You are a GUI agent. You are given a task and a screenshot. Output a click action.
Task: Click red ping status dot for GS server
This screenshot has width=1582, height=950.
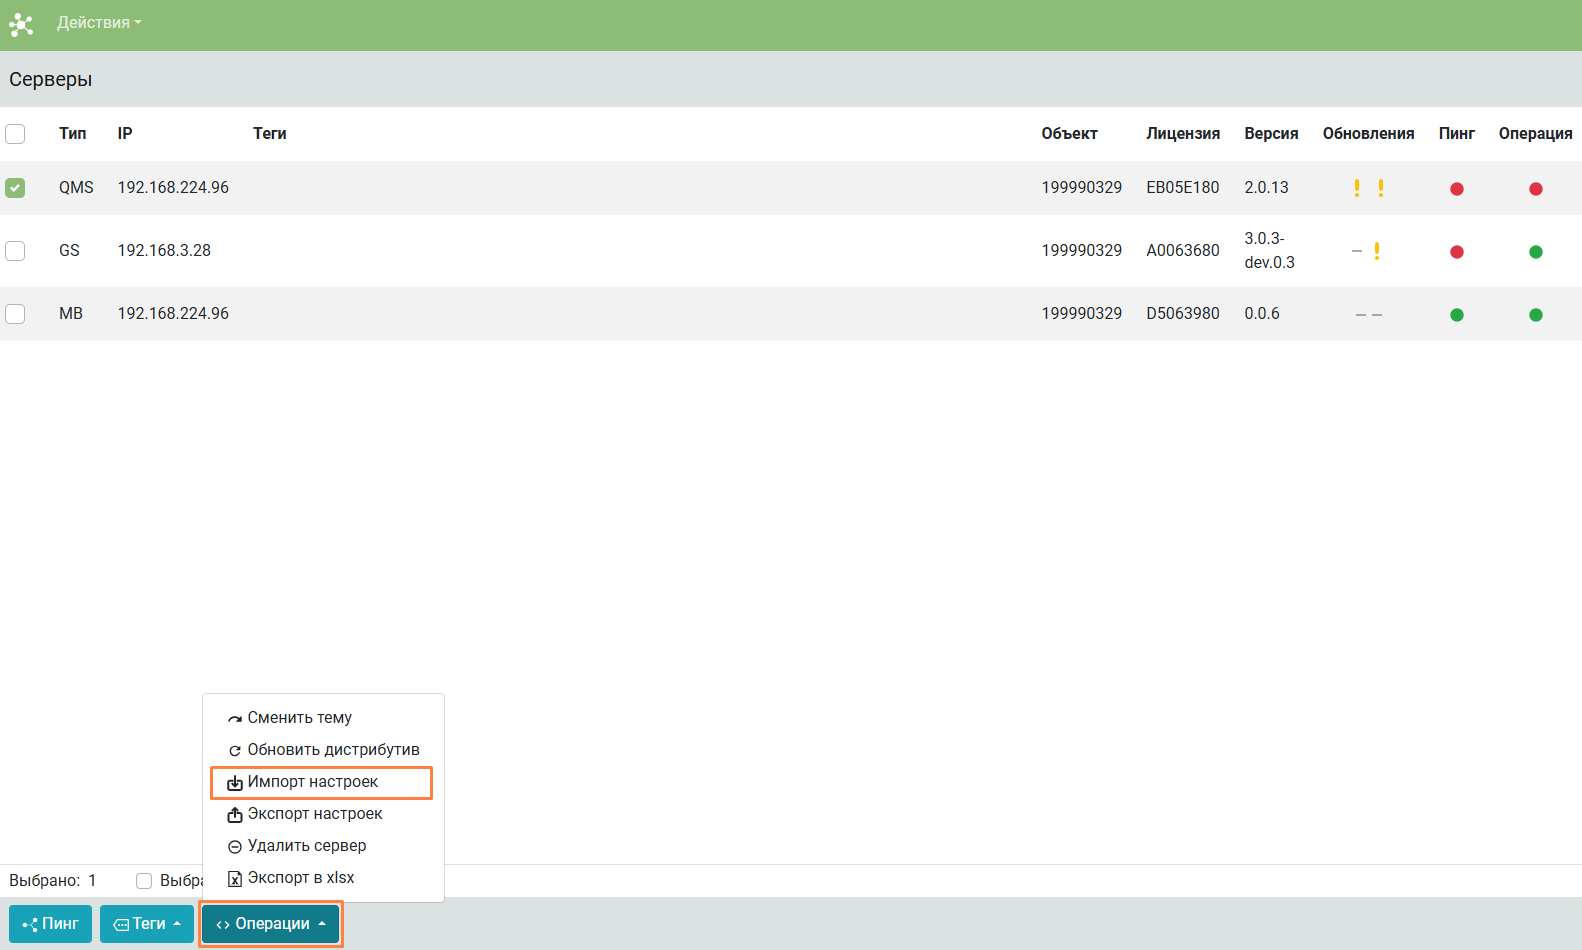pos(1456,252)
